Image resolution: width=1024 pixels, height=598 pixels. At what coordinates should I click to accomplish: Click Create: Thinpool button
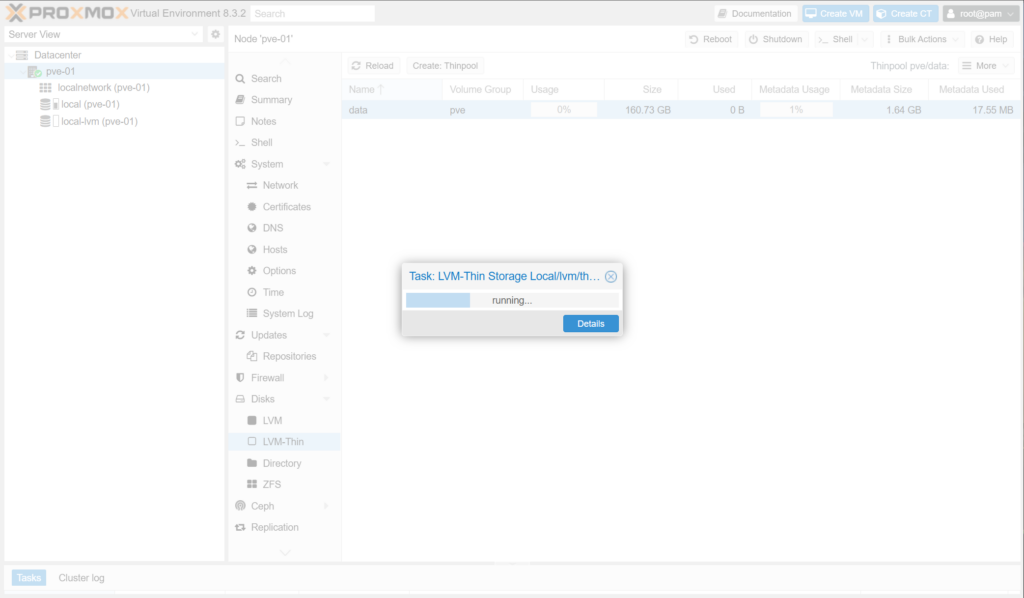tap(445, 66)
